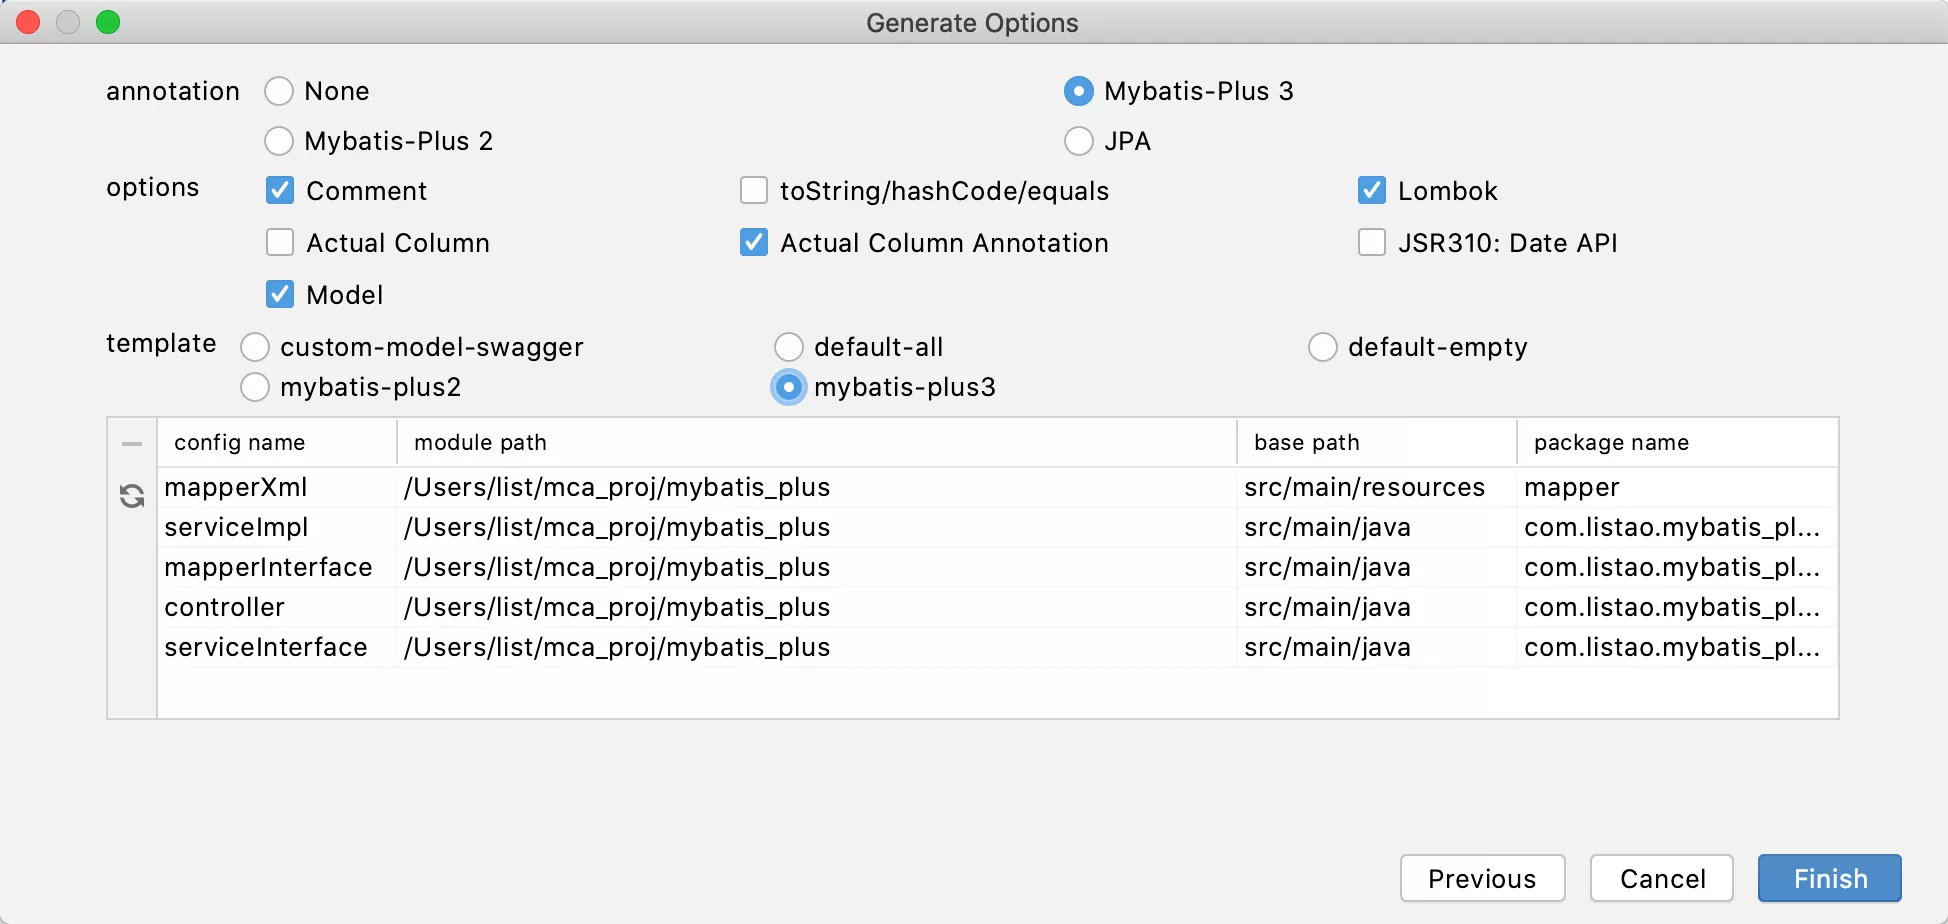The height and width of the screenshot is (924, 1948).
Task: Select the serviceInterface config row
Action: [x=997, y=647]
